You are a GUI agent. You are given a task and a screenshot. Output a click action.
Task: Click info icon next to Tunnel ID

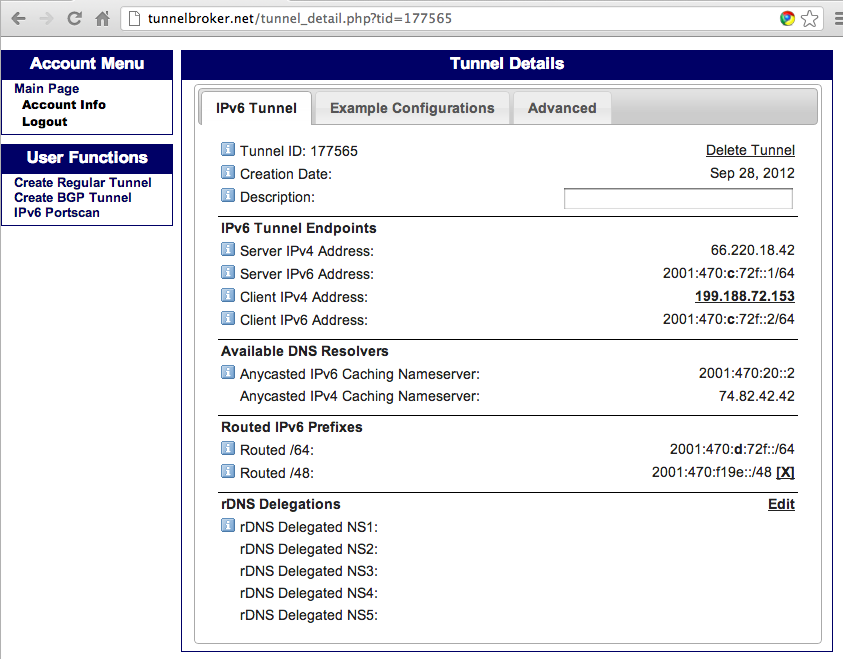[228, 151]
